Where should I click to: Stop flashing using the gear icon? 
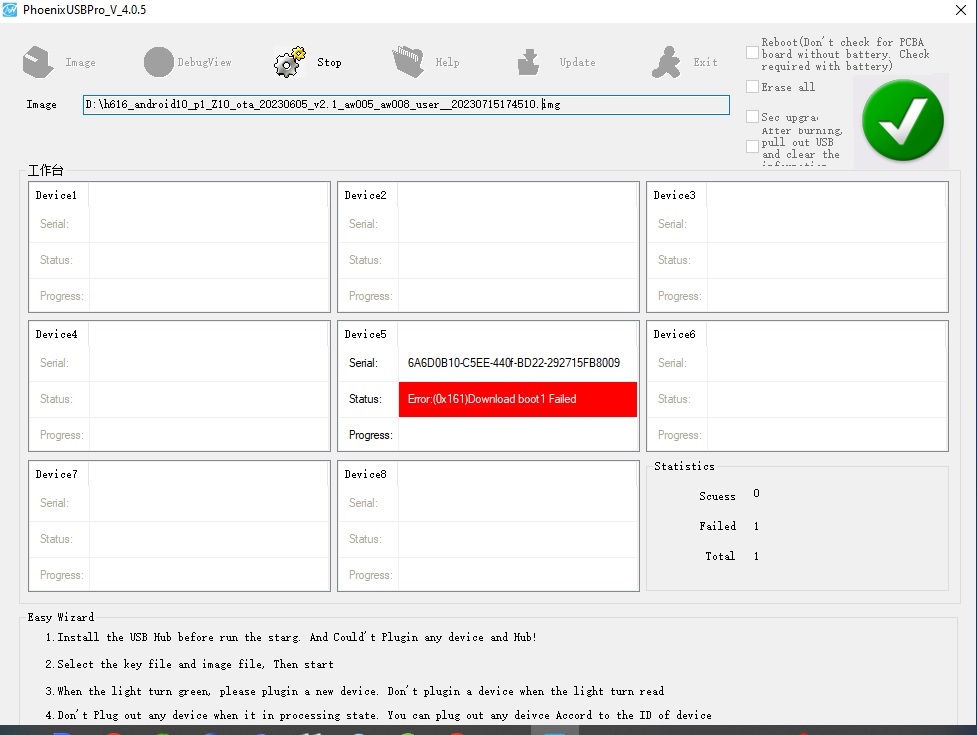(289, 62)
